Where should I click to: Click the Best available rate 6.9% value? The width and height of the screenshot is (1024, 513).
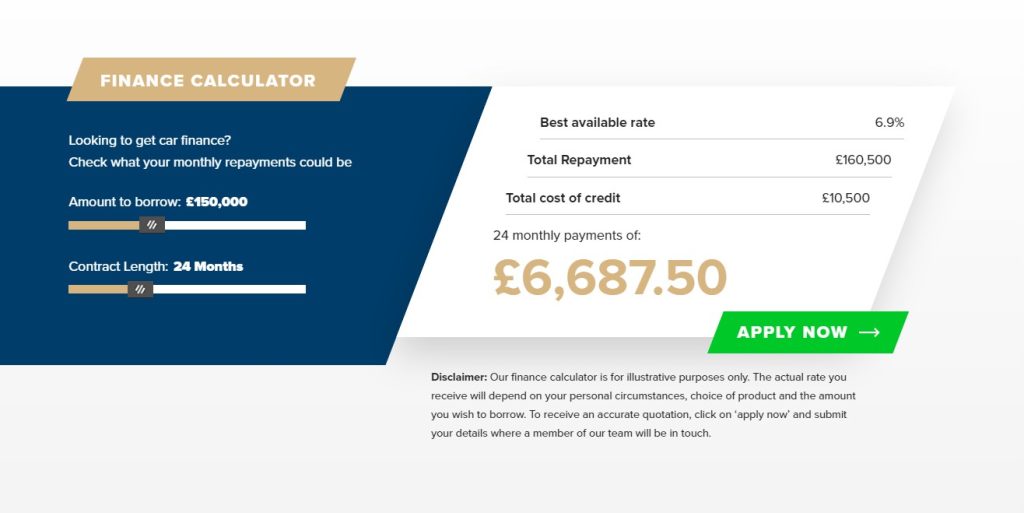pyautogui.click(x=889, y=122)
